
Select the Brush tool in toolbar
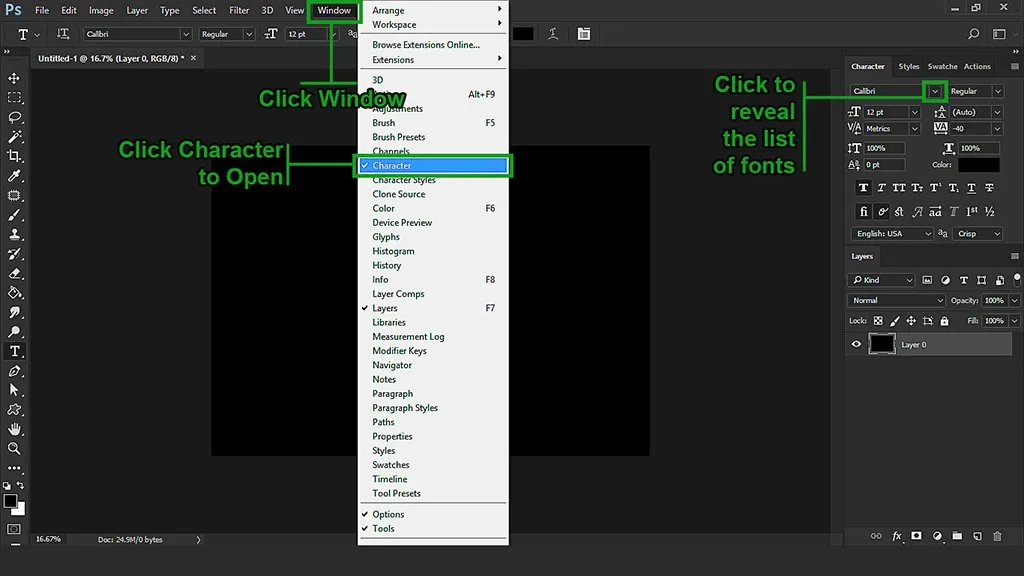click(14, 215)
